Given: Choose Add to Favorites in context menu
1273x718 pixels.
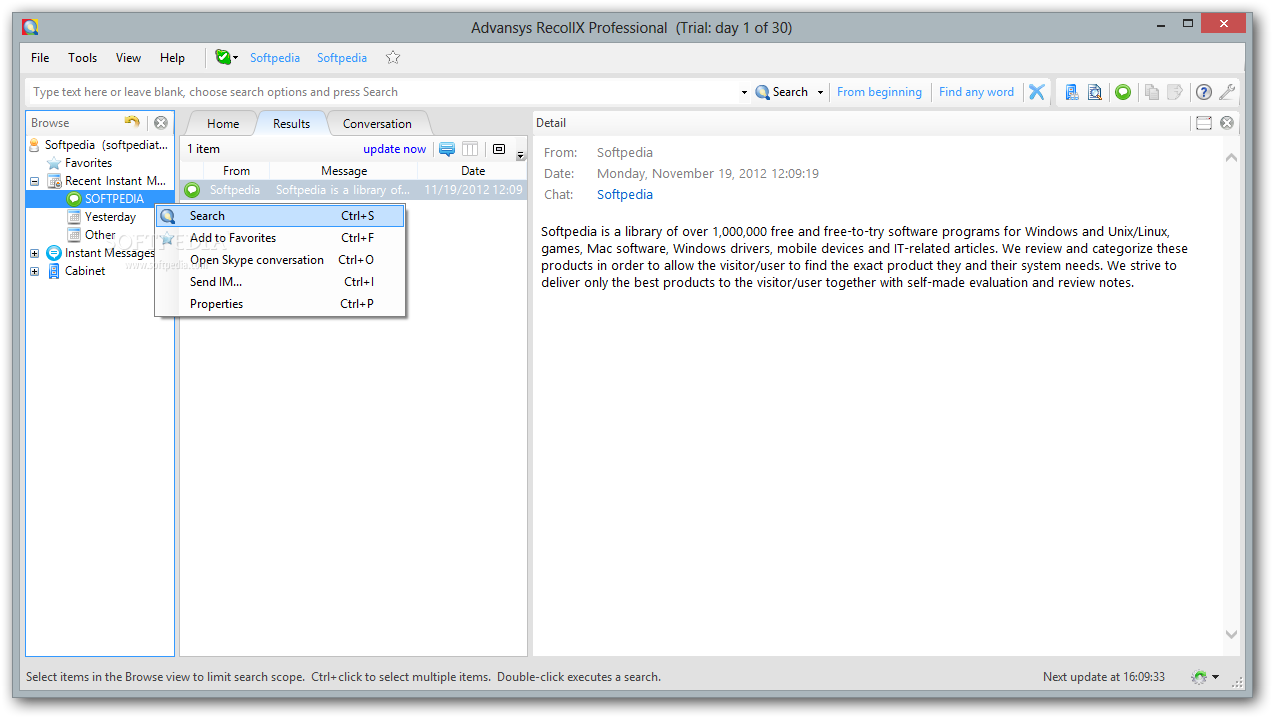Looking at the screenshot, I should (280, 238).
